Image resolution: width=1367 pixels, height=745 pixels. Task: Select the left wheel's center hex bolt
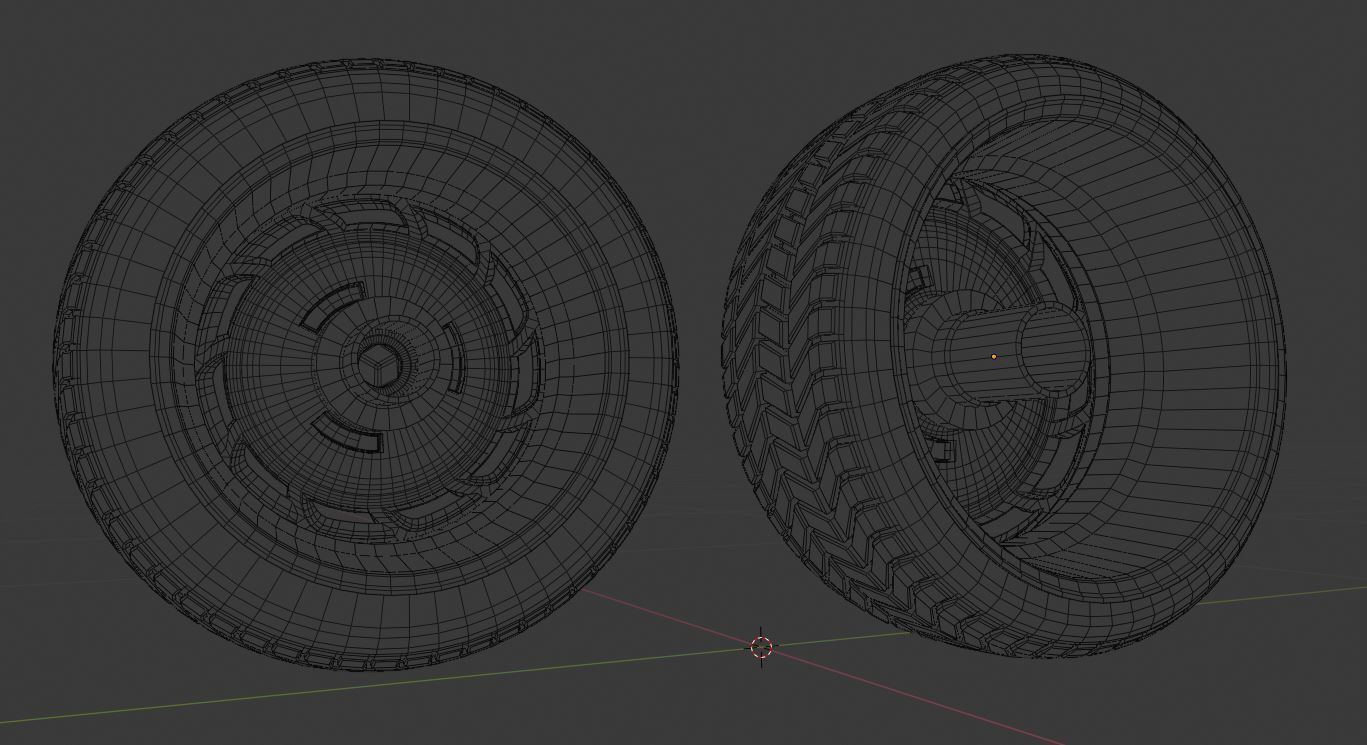[x=378, y=366]
